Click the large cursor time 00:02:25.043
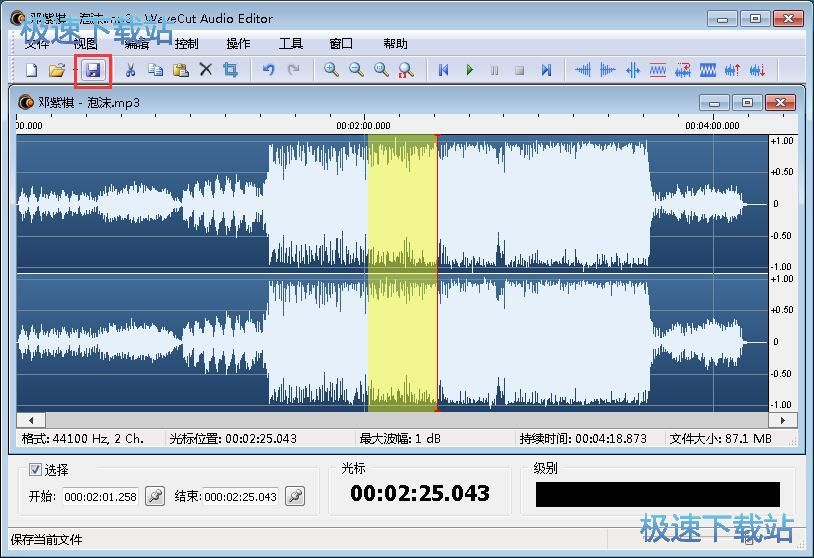 [x=420, y=493]
